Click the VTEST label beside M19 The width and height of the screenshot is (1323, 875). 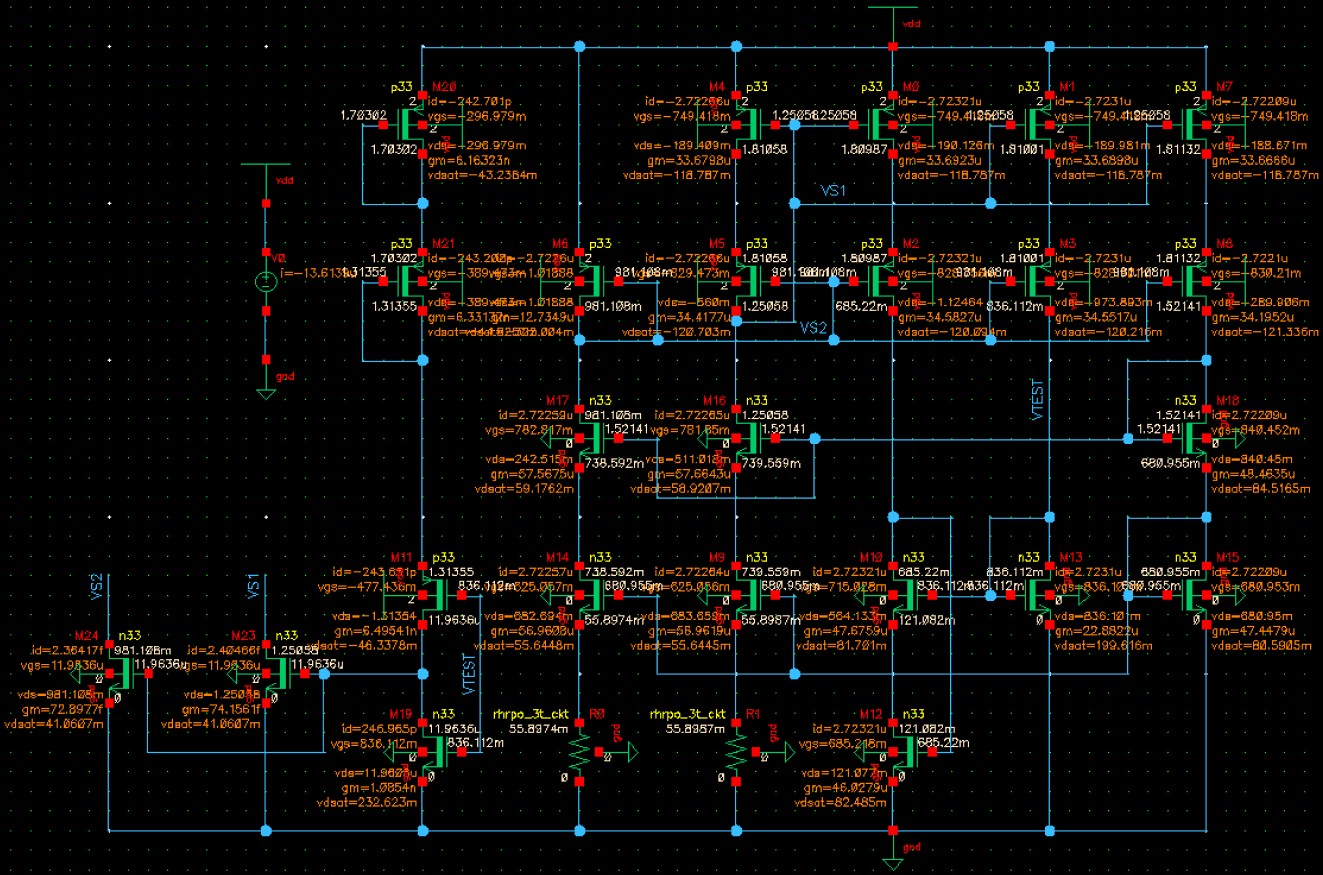point(469,672)
